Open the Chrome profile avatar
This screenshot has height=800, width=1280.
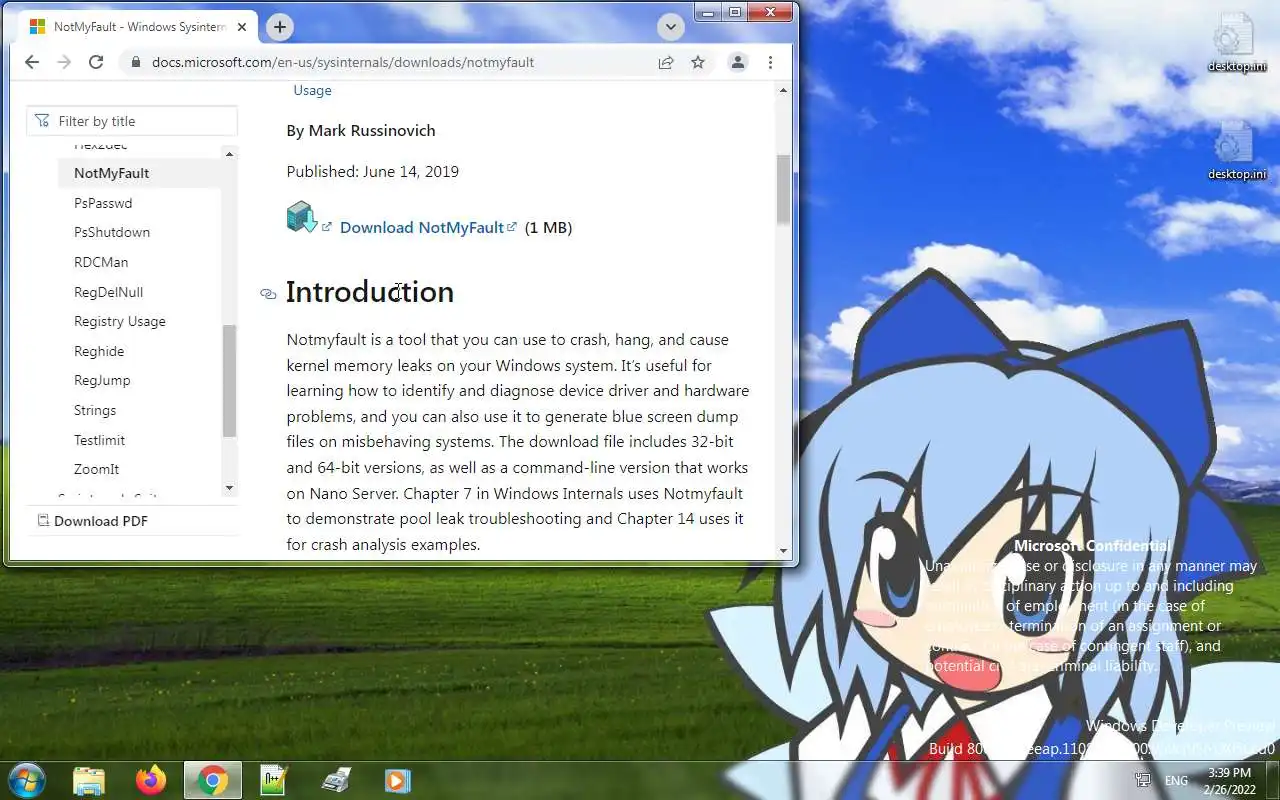pyautogui.click(x=738, y=62)
